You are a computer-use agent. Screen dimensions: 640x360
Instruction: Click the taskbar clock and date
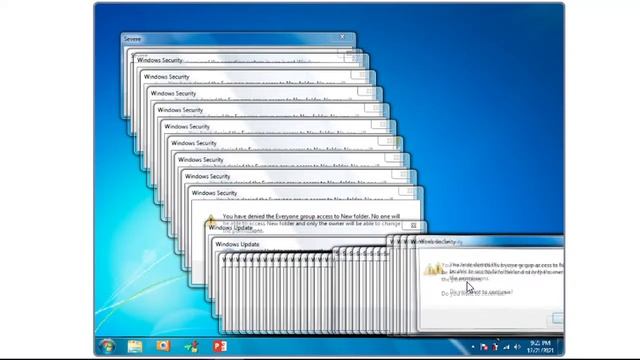pos(540,347)
